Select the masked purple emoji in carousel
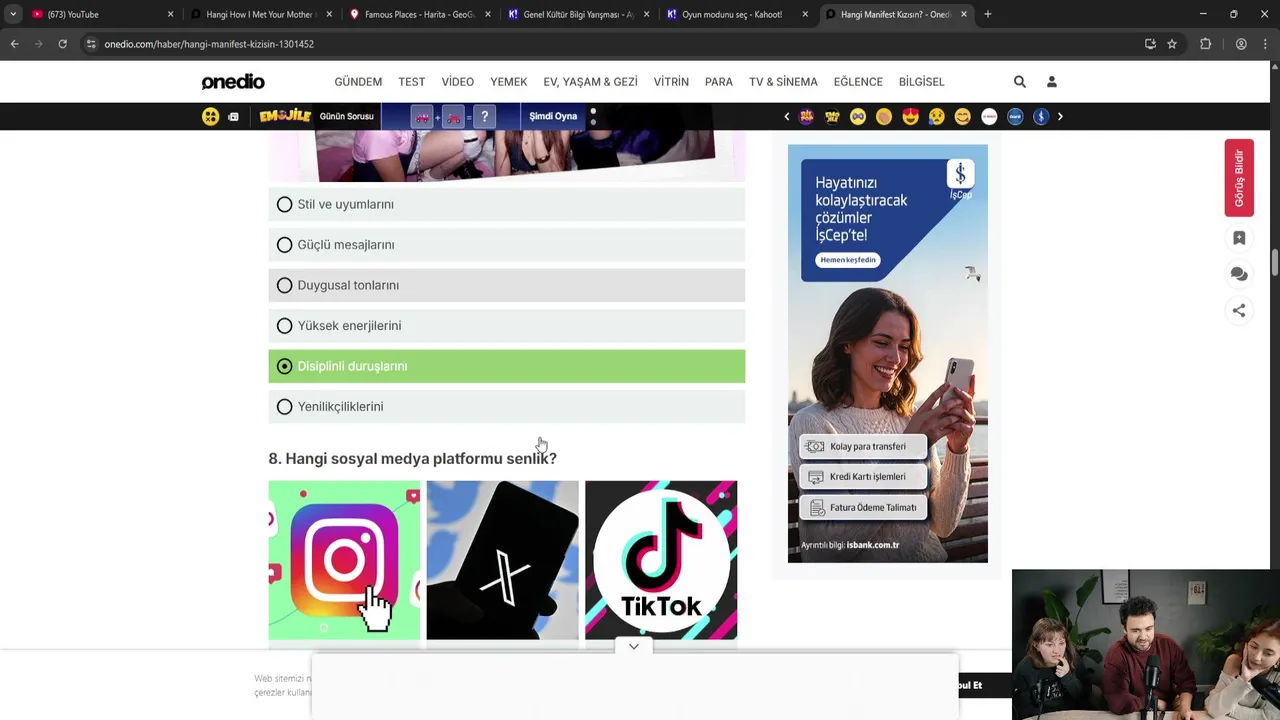The width and height of the screenshot is (1280, 720). tap(858, 117)
